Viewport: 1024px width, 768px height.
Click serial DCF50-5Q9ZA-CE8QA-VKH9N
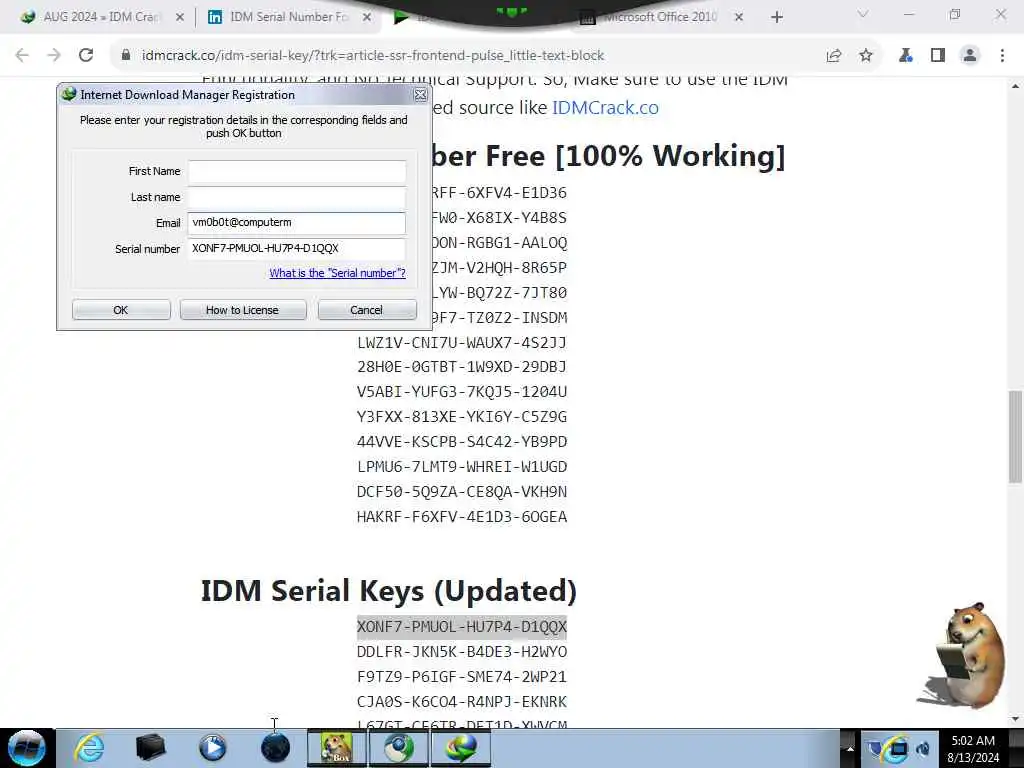point(462,492)
